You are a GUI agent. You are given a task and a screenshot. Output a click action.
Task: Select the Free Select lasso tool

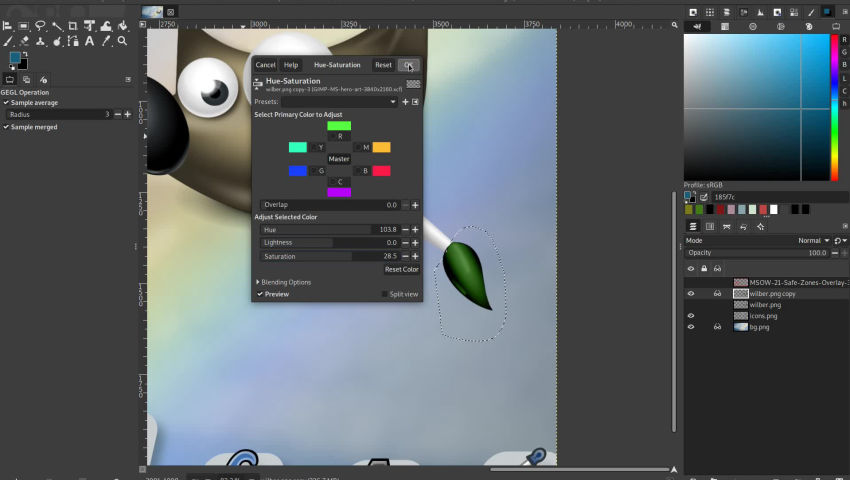coord(40,25)
